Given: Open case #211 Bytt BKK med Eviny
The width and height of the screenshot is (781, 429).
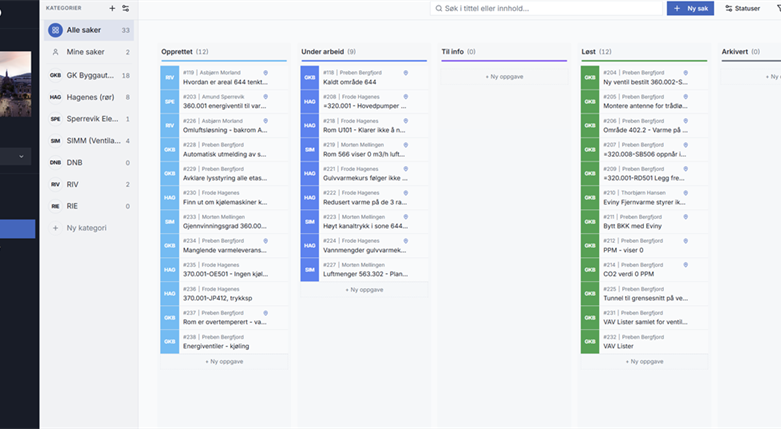Looking at the screenshot, I should pyautogui.click(x=645, y=222).
